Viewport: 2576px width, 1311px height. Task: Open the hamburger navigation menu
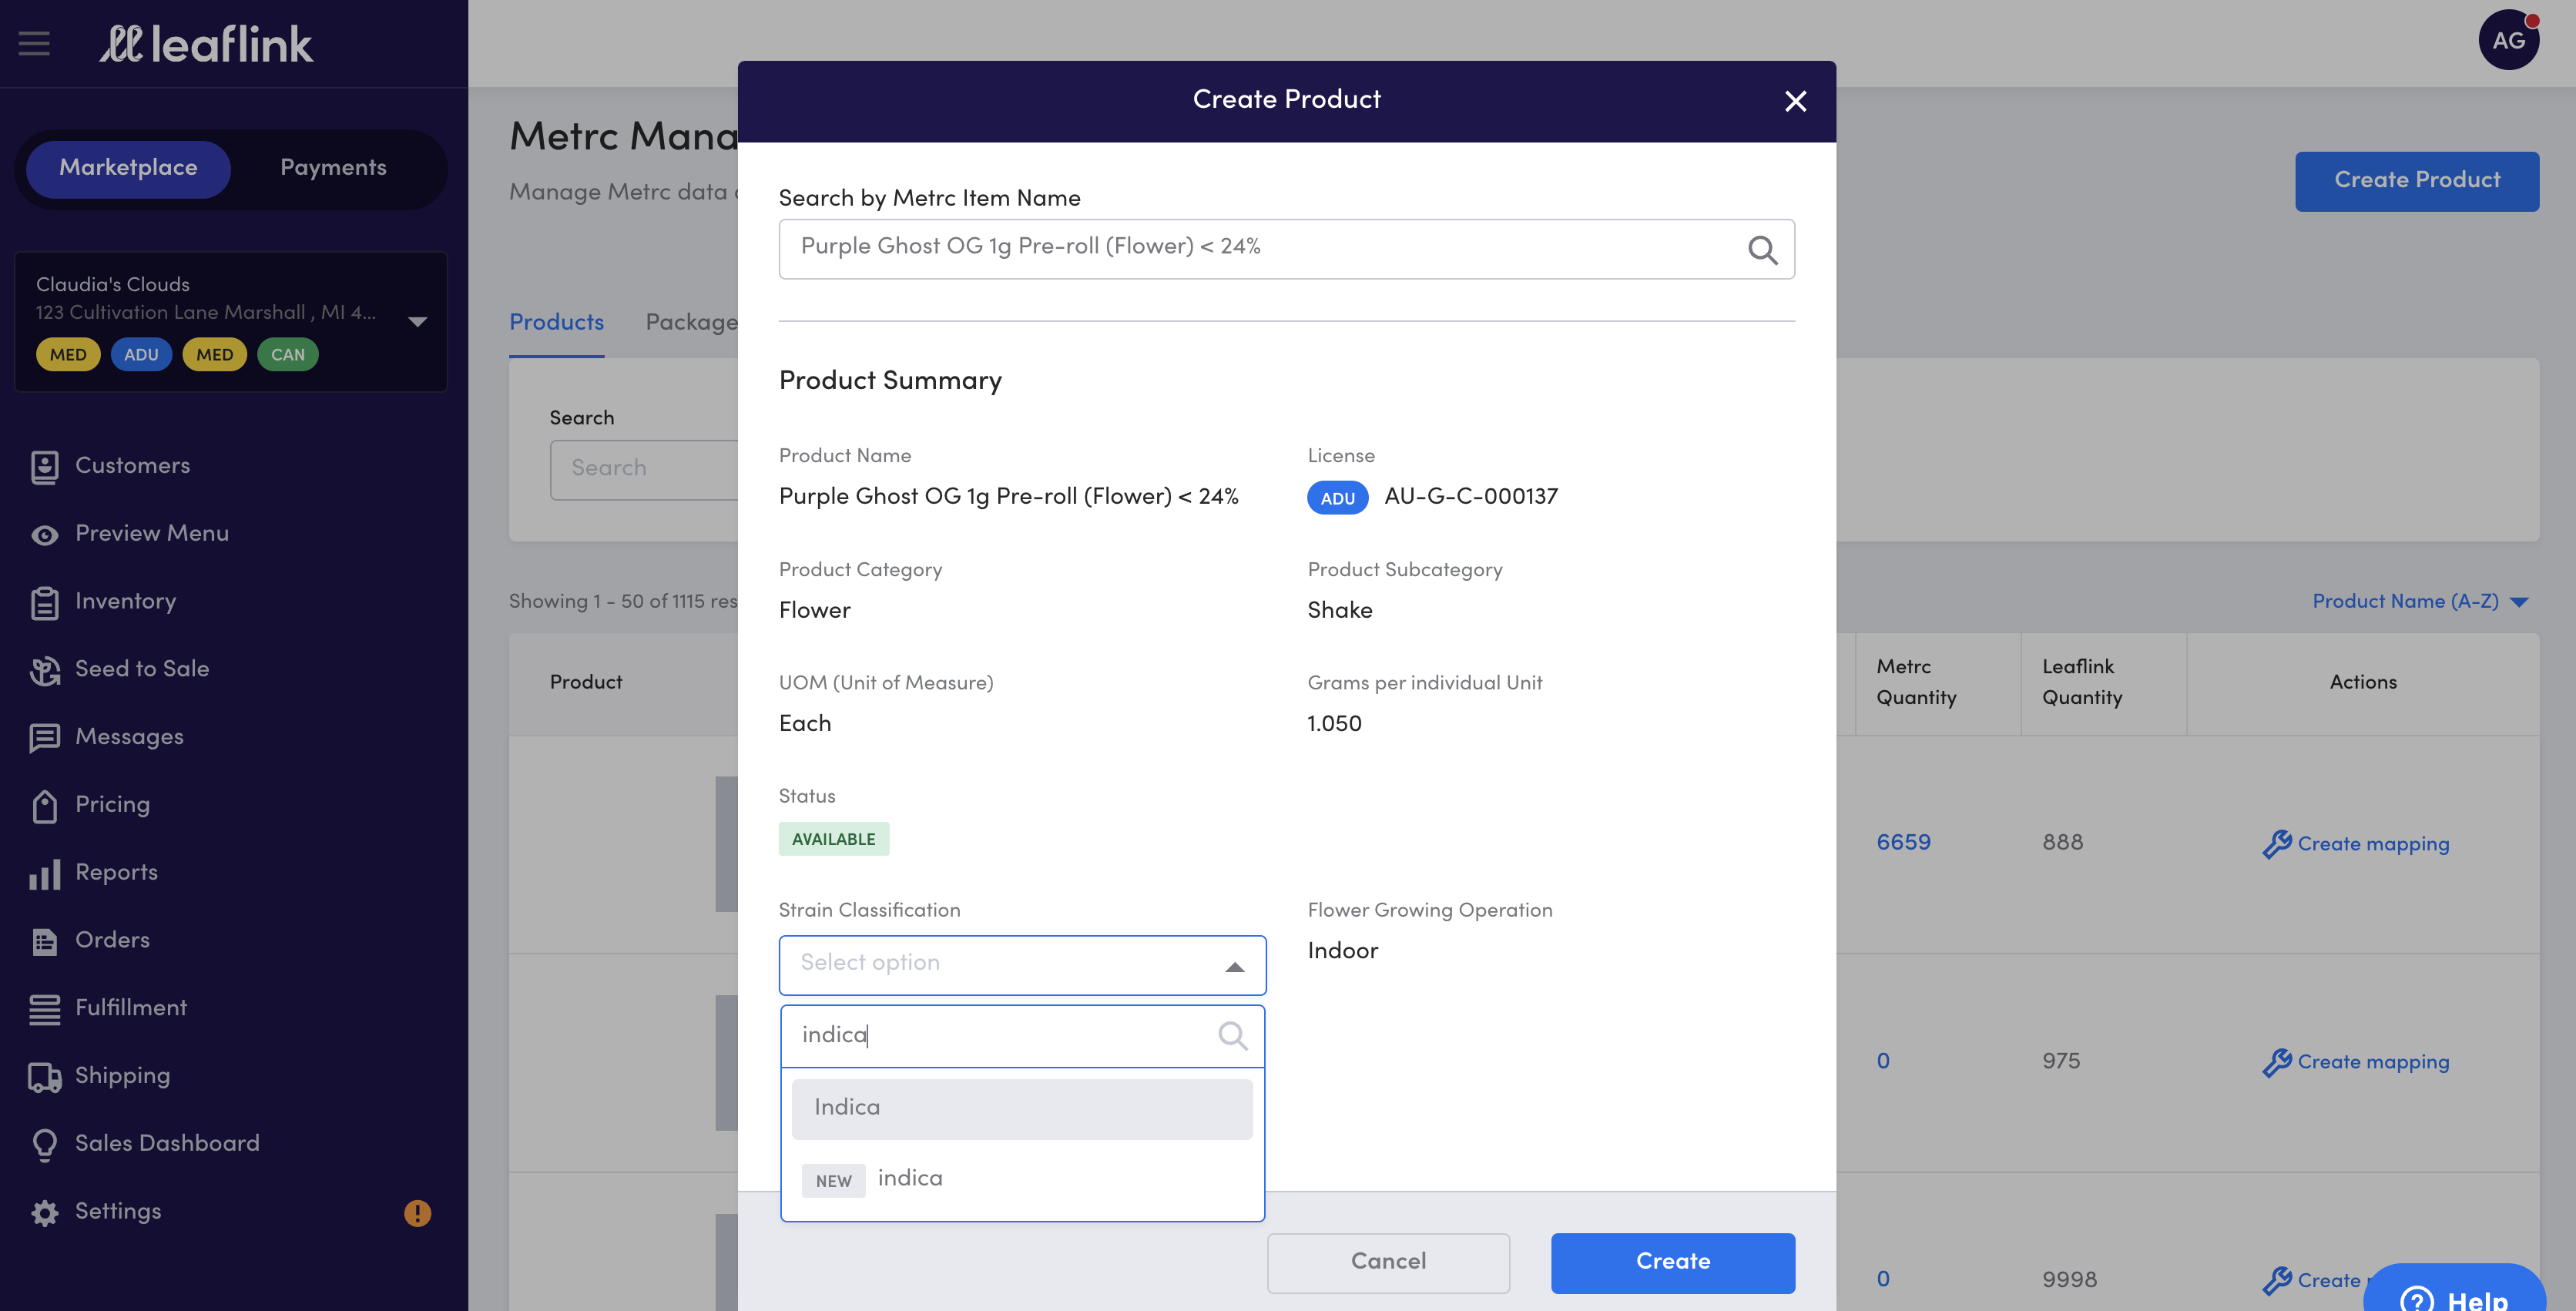[34, 43]
